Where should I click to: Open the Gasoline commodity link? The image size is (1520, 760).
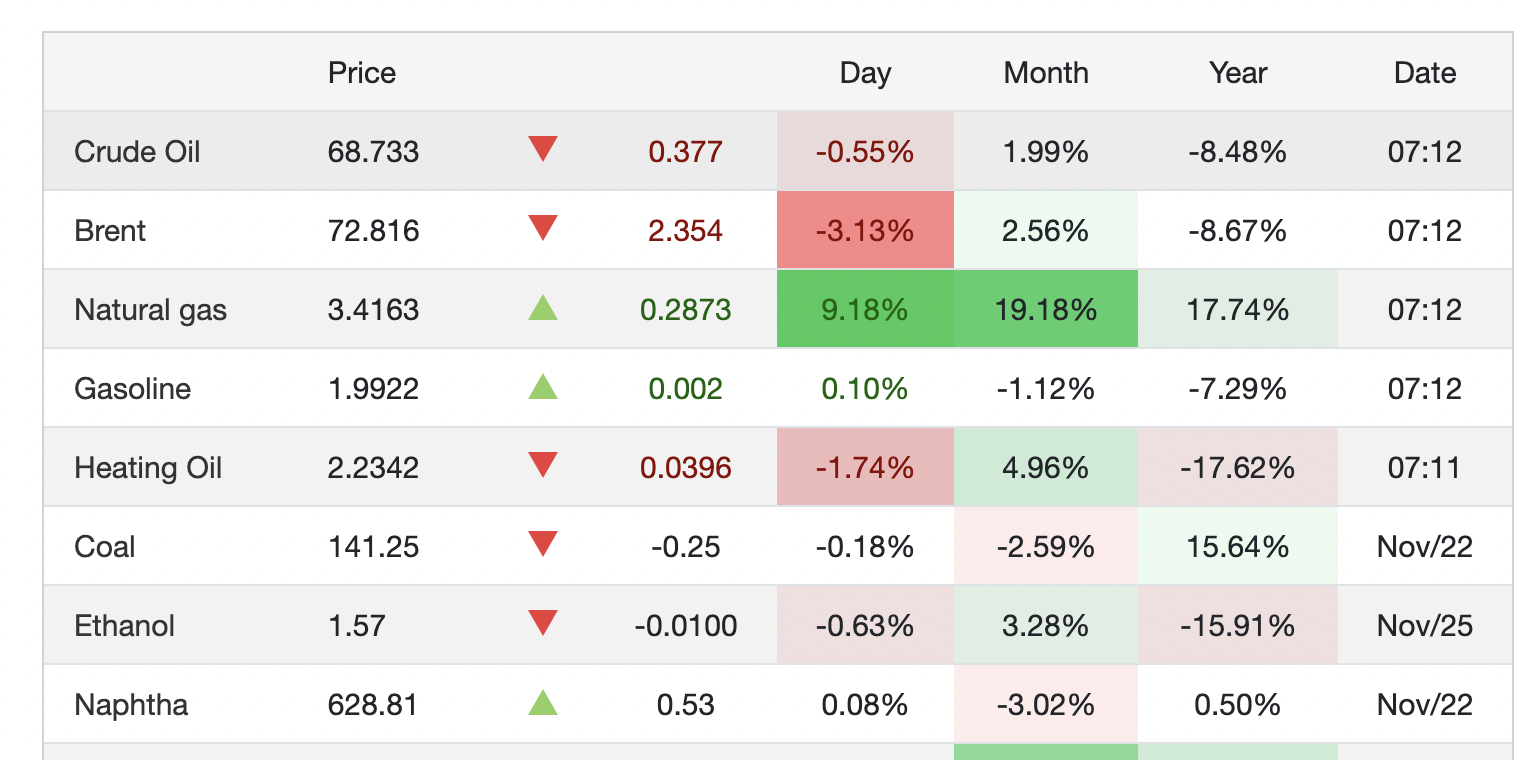[132, 389]
